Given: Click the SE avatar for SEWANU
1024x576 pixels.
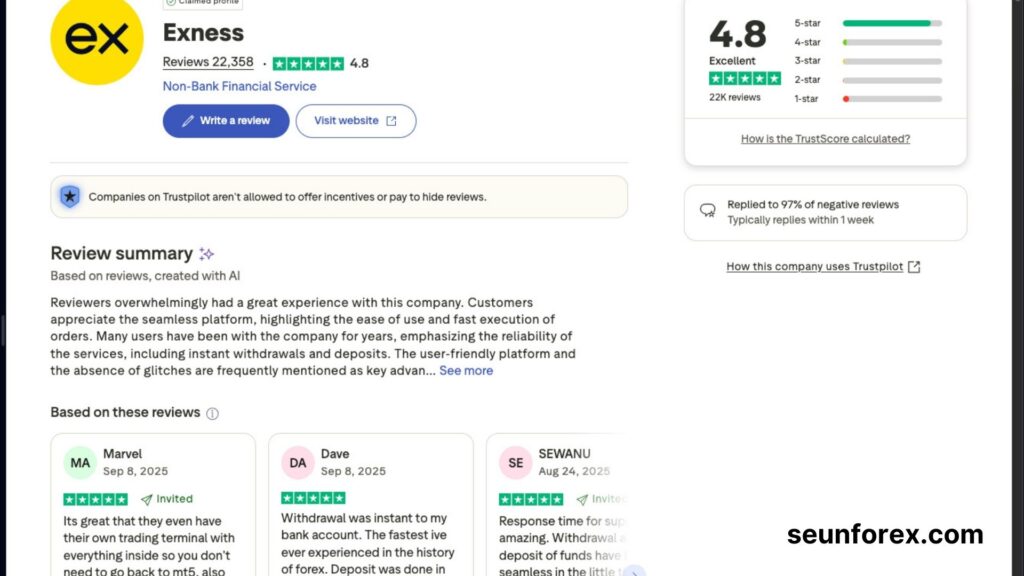Looking at the screenshot, I should click(x=515, y=463).
